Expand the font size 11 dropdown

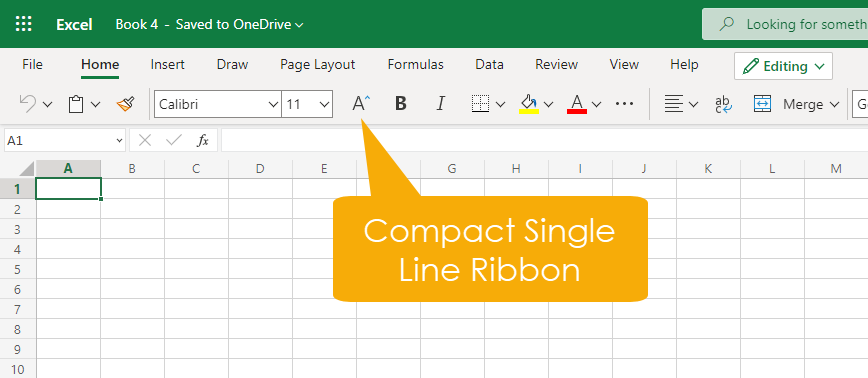coord(307,104)
